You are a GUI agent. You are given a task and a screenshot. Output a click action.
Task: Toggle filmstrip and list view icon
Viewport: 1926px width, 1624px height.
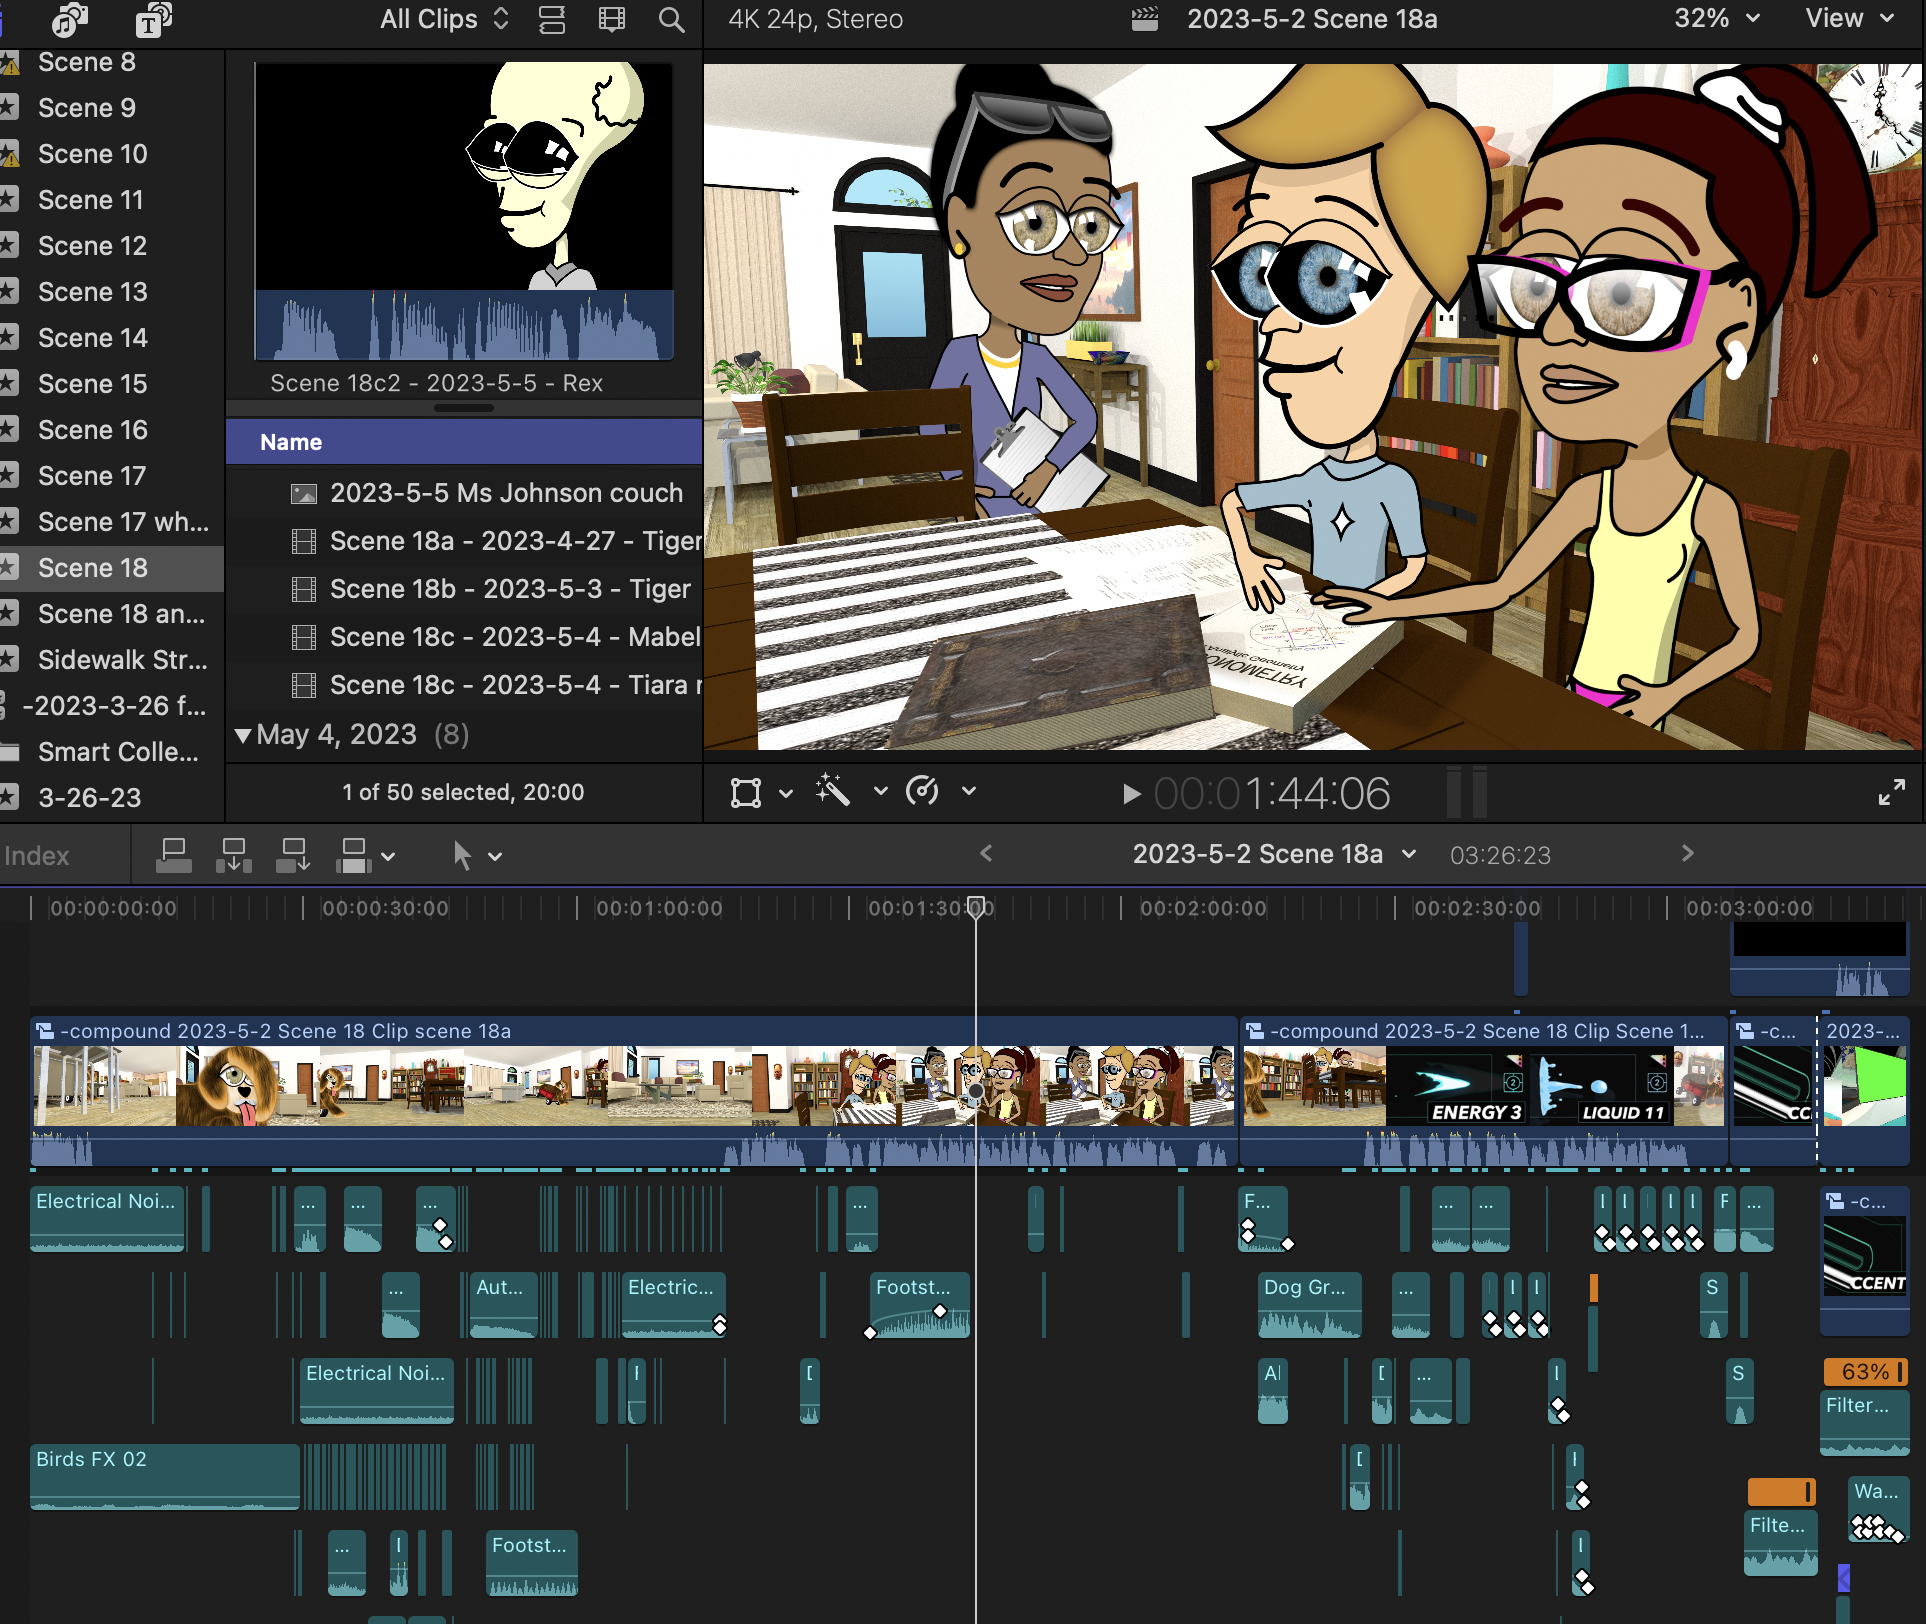tap(552, 20)
